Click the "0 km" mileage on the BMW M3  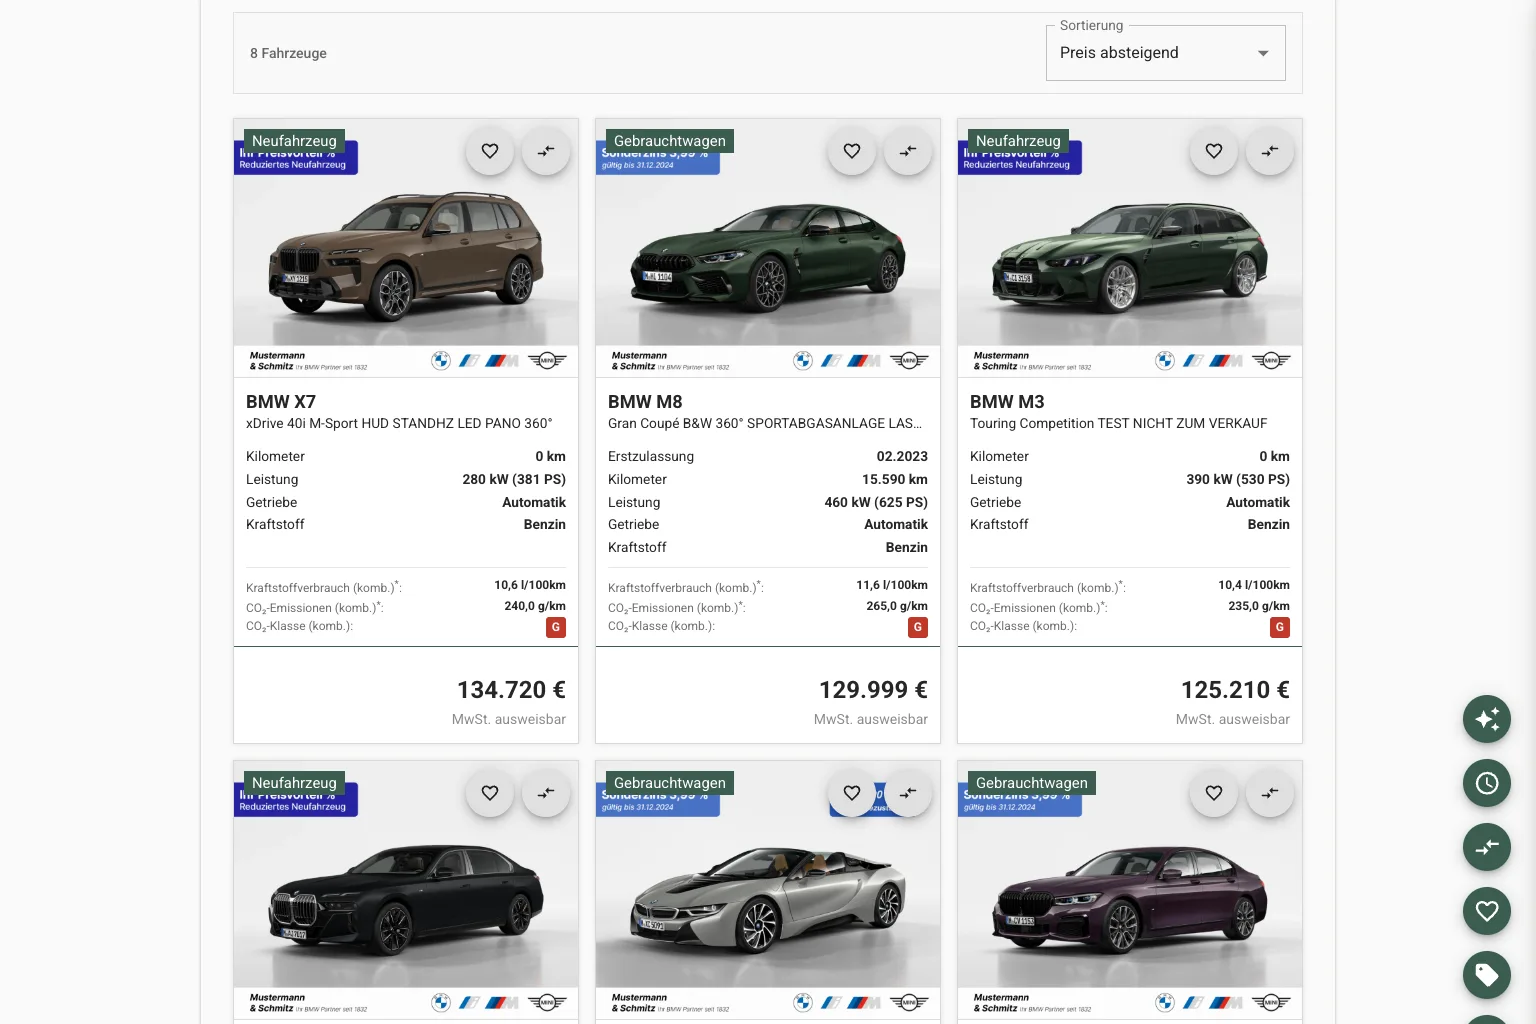tap(1274, 457)
